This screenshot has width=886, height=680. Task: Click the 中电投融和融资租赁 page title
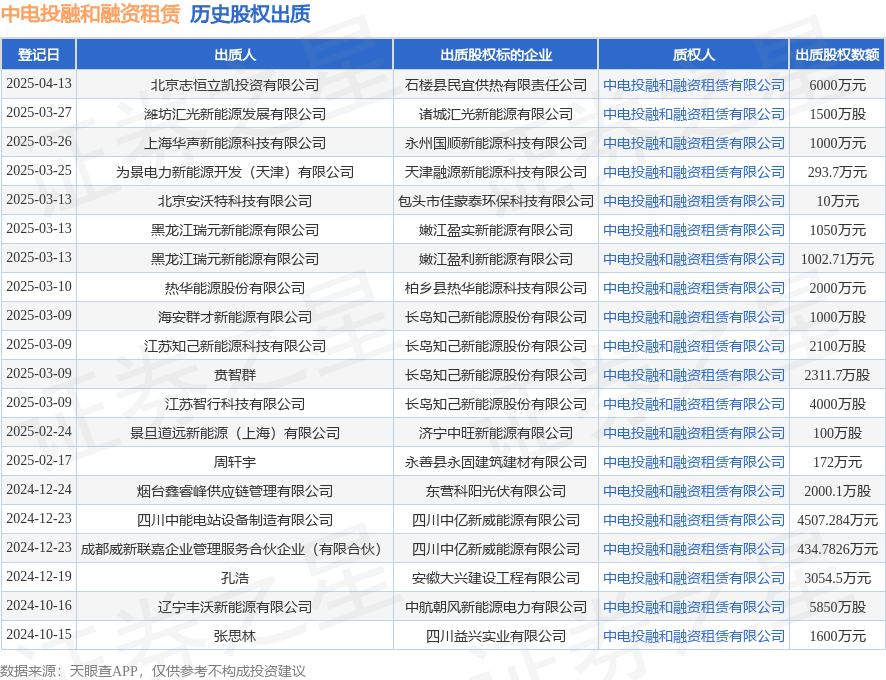point(90,14)
